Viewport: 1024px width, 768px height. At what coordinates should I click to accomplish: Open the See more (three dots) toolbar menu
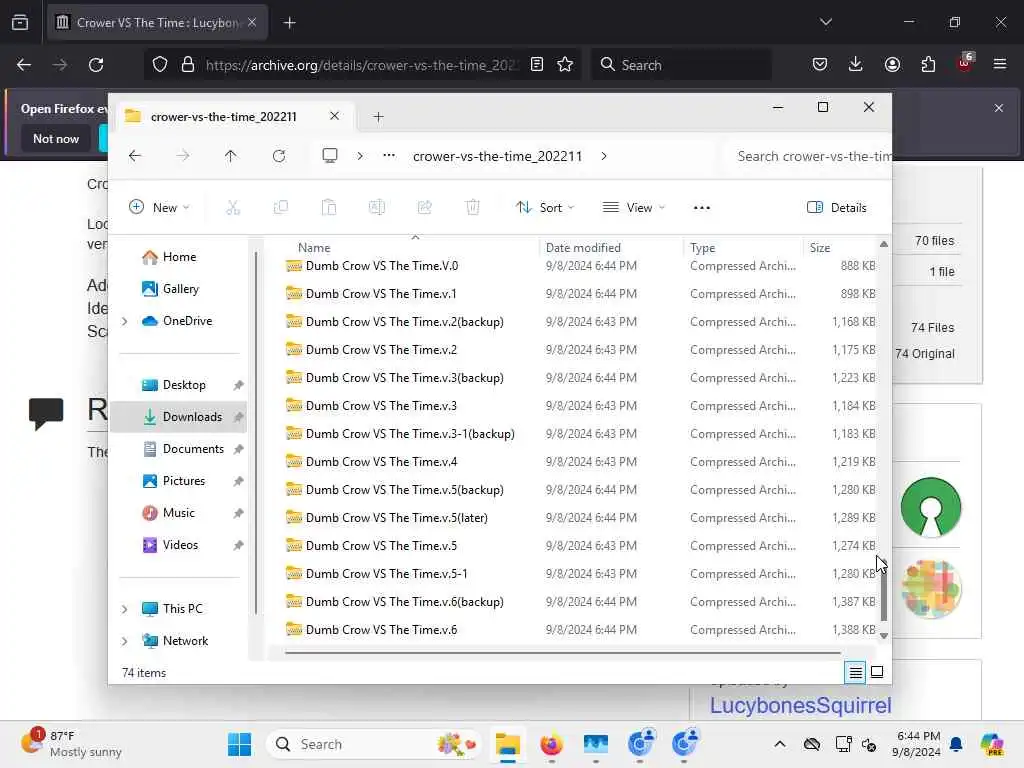[x=701, y=208]
